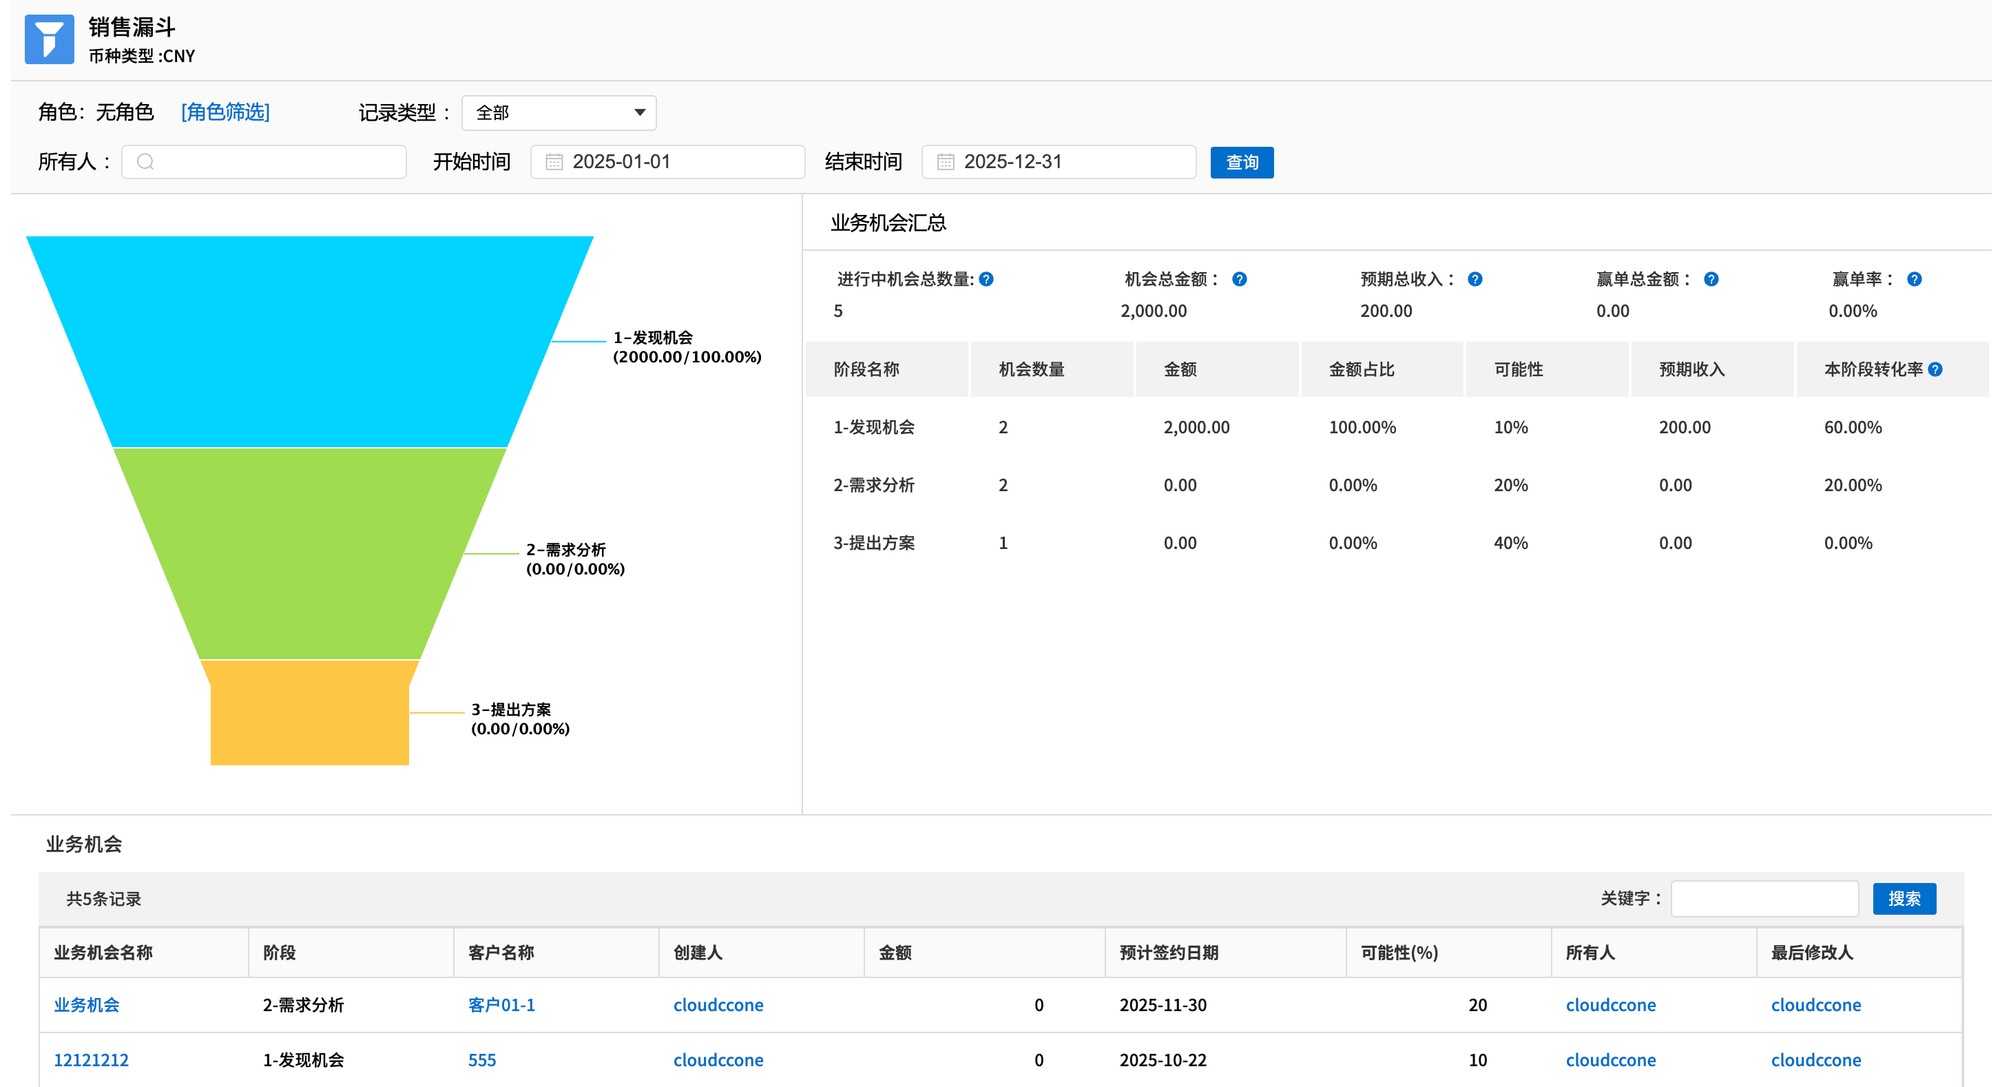Click the 关键字 keyword input field
The width and height of the screenshot is (2000, 1087).
tap(1764, 898)
